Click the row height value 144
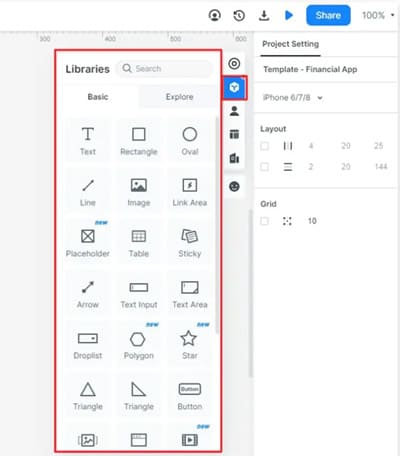 click(381, 167)
